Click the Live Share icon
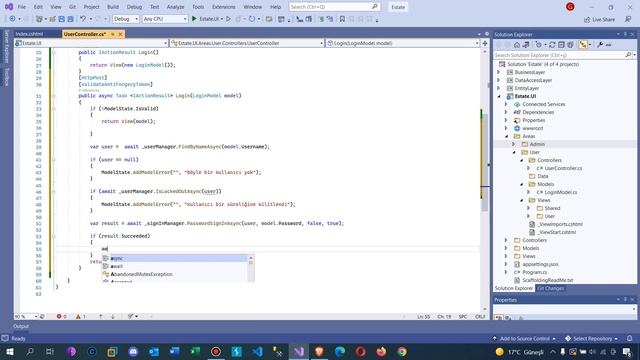The height and width of the screenshot is (360, 640). tap(587, 20)
